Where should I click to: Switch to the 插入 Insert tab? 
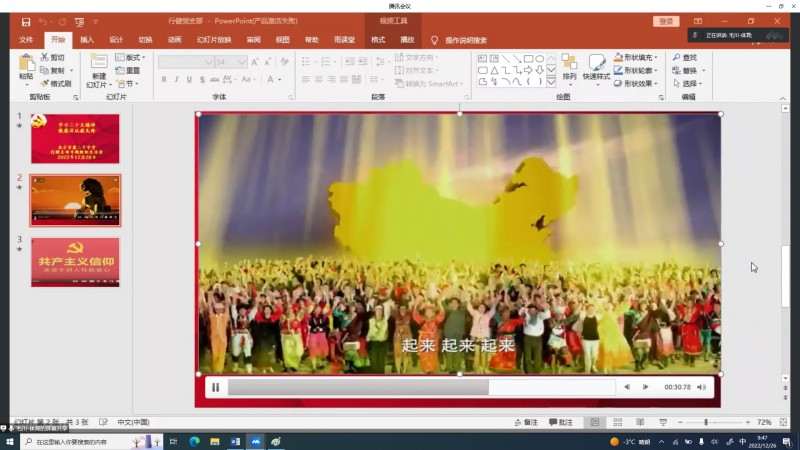[87, 40]
